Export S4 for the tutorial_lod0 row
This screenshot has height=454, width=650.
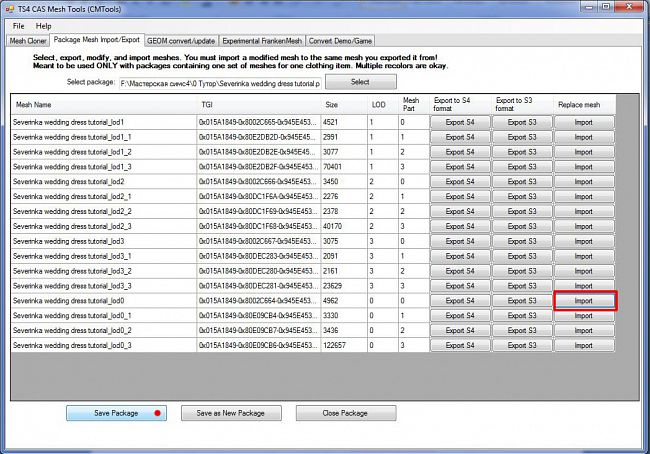click(460, 301)
